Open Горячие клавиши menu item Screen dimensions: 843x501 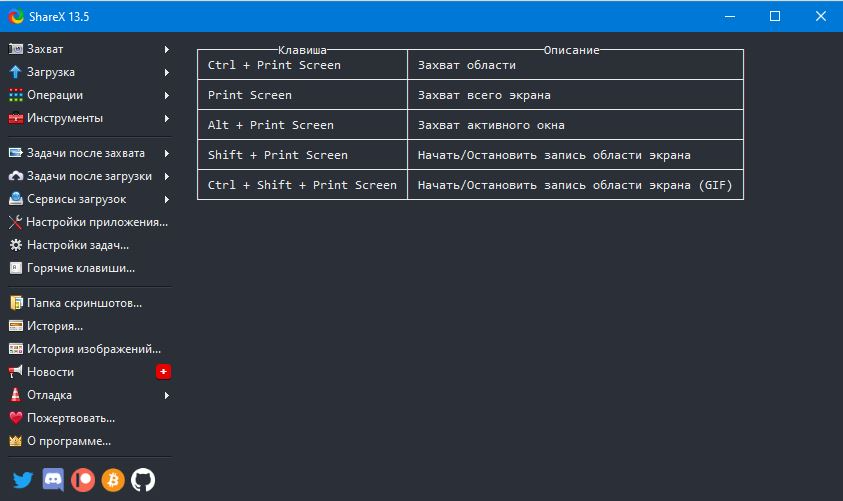[80, 268]
